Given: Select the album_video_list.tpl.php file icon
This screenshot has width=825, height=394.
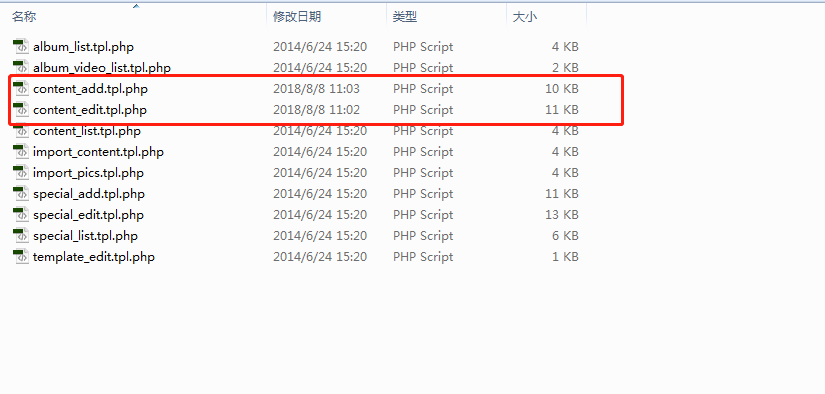Looking at the screenshot, I should (21, 68).
